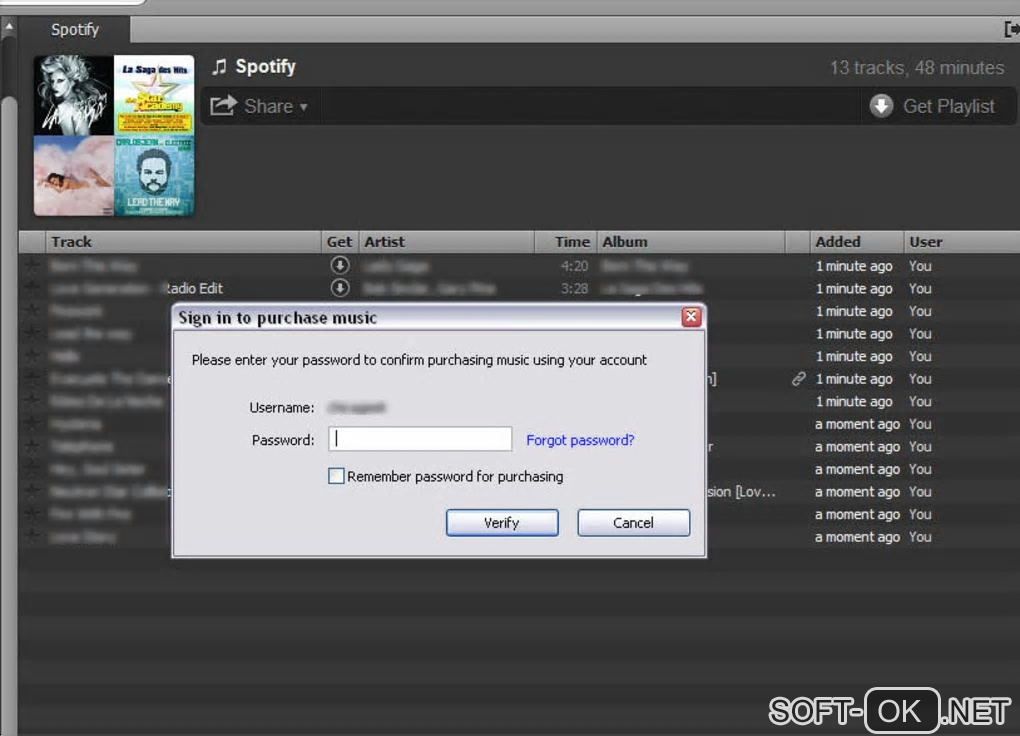Click the download icon in the 4:20 row

[x=340, y=266]
